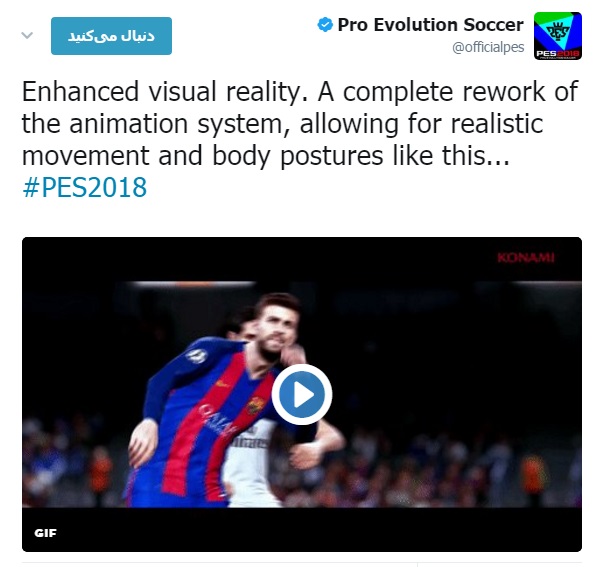Play the PES 2018 GIF
Viewport: 601px width, 567px height.
click(302, 394)
